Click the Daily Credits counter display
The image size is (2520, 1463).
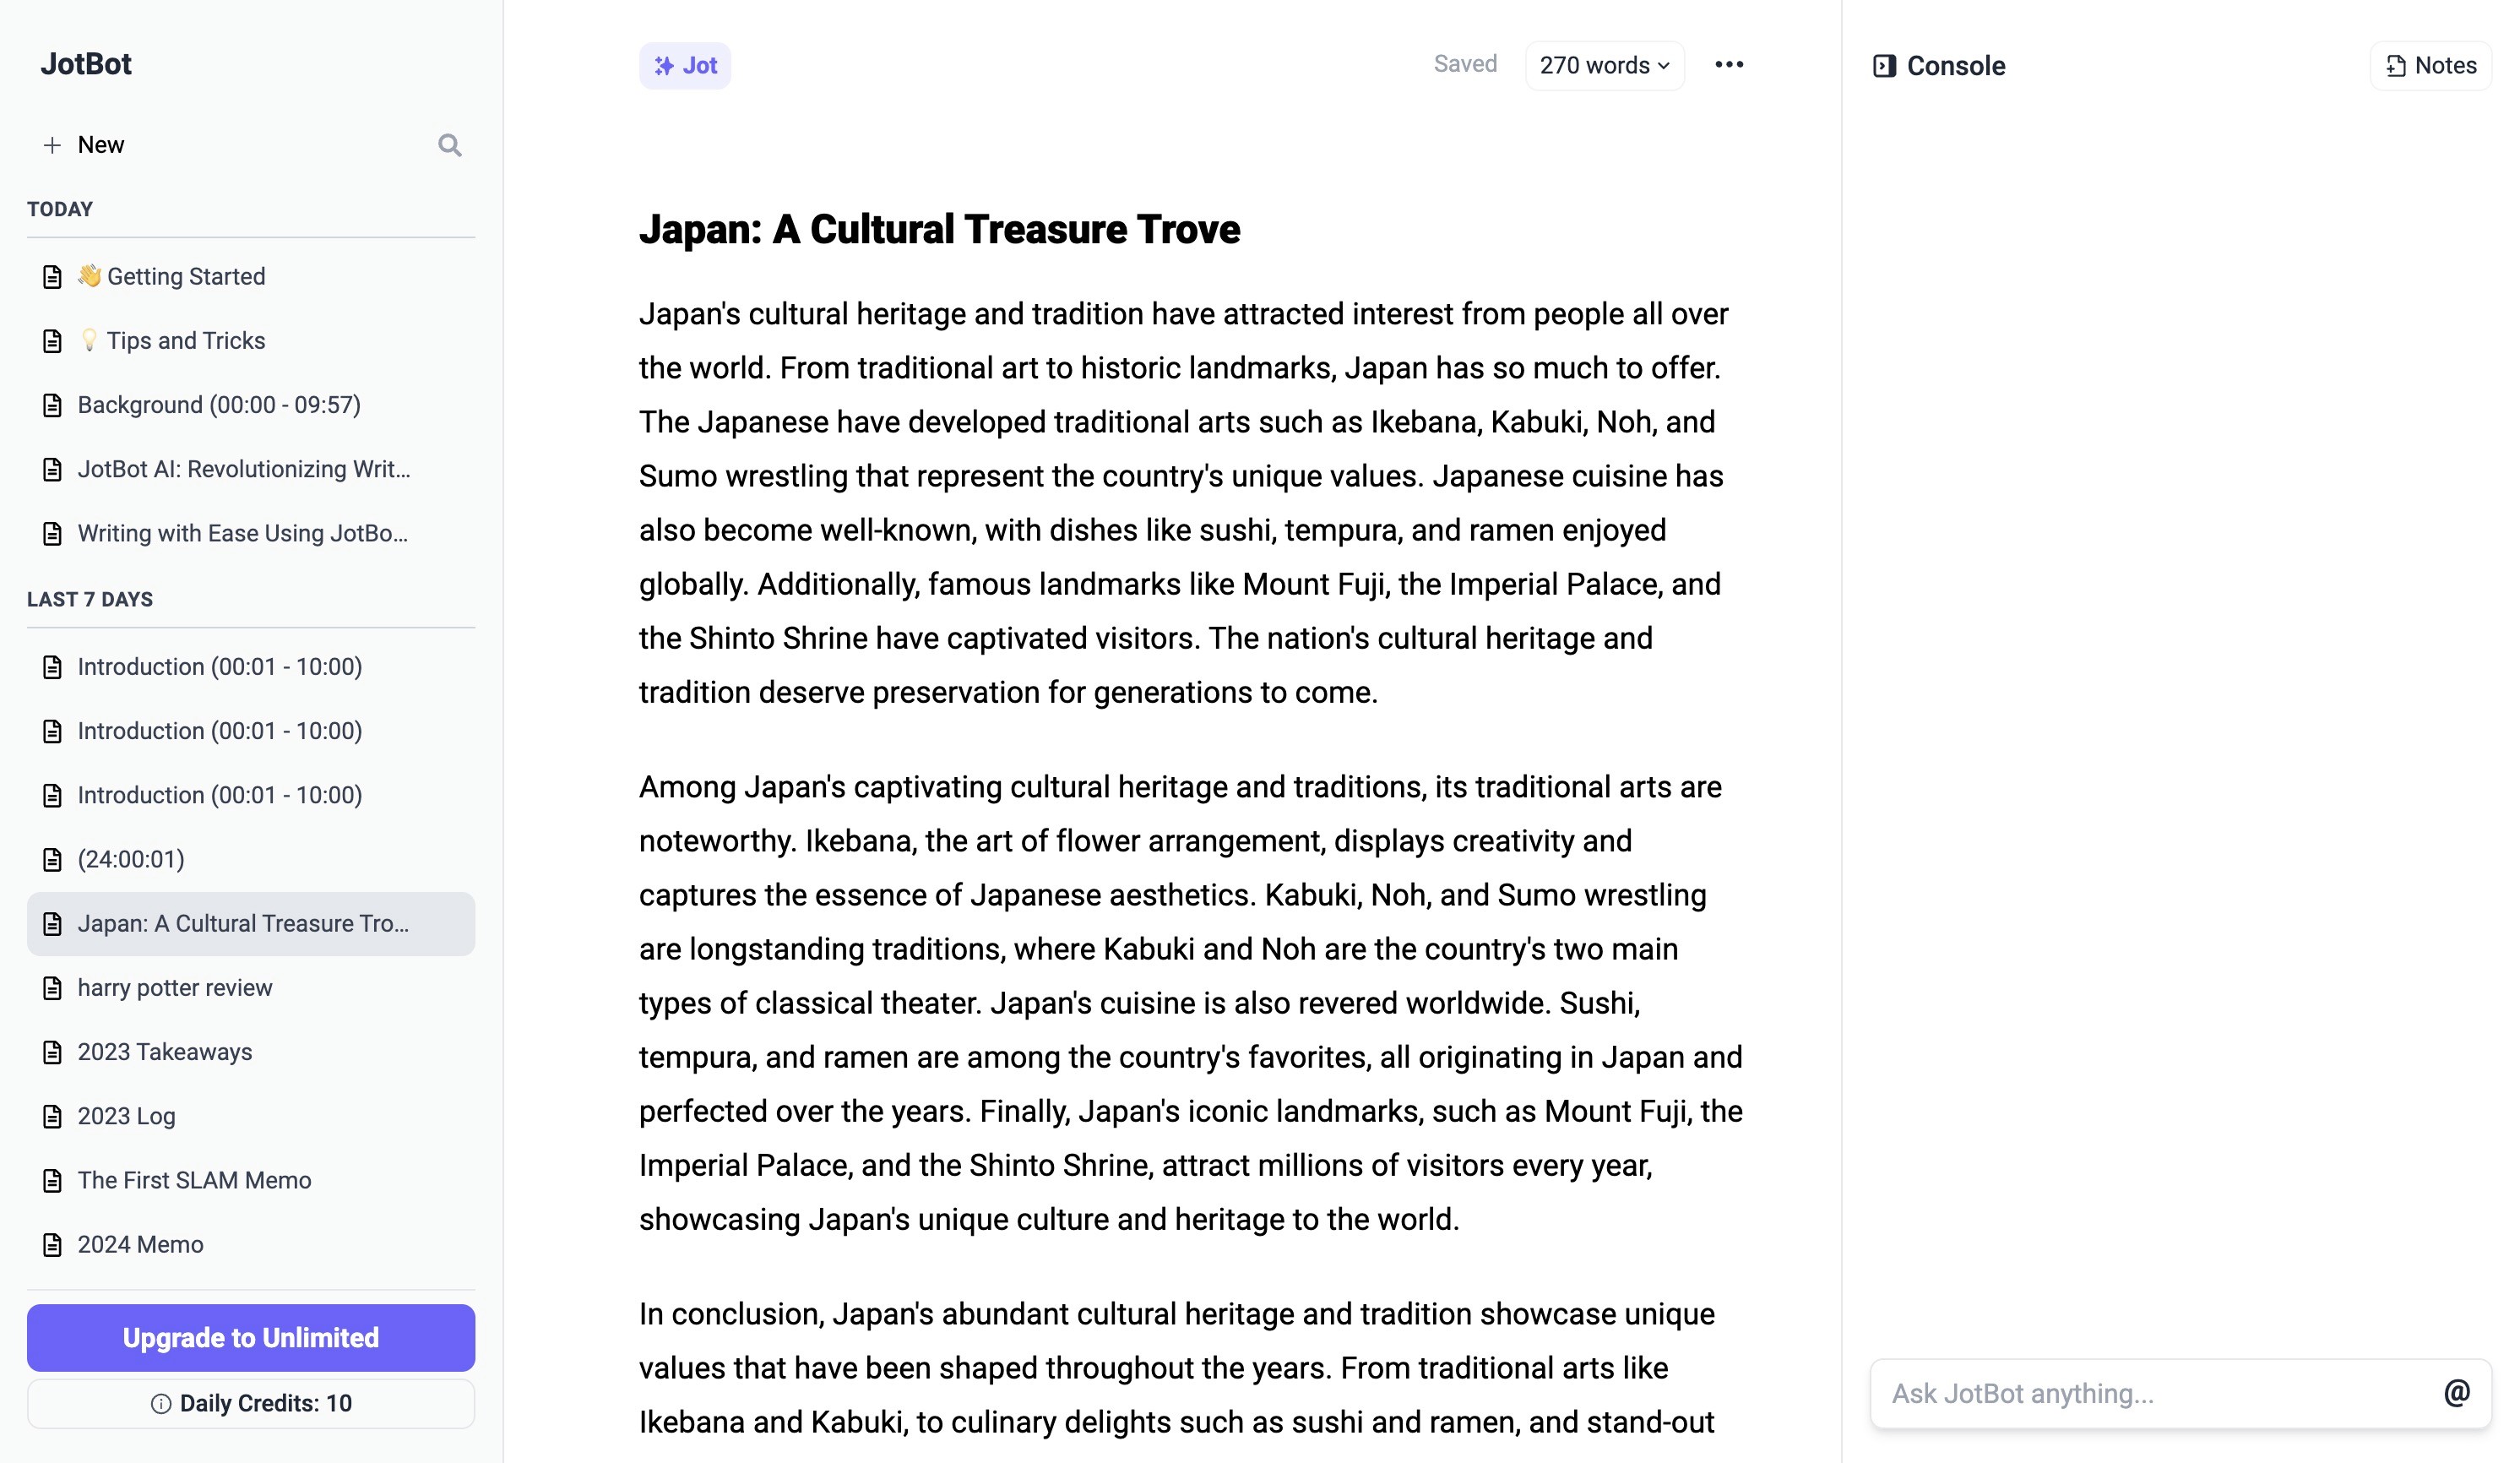(251, 1404)
